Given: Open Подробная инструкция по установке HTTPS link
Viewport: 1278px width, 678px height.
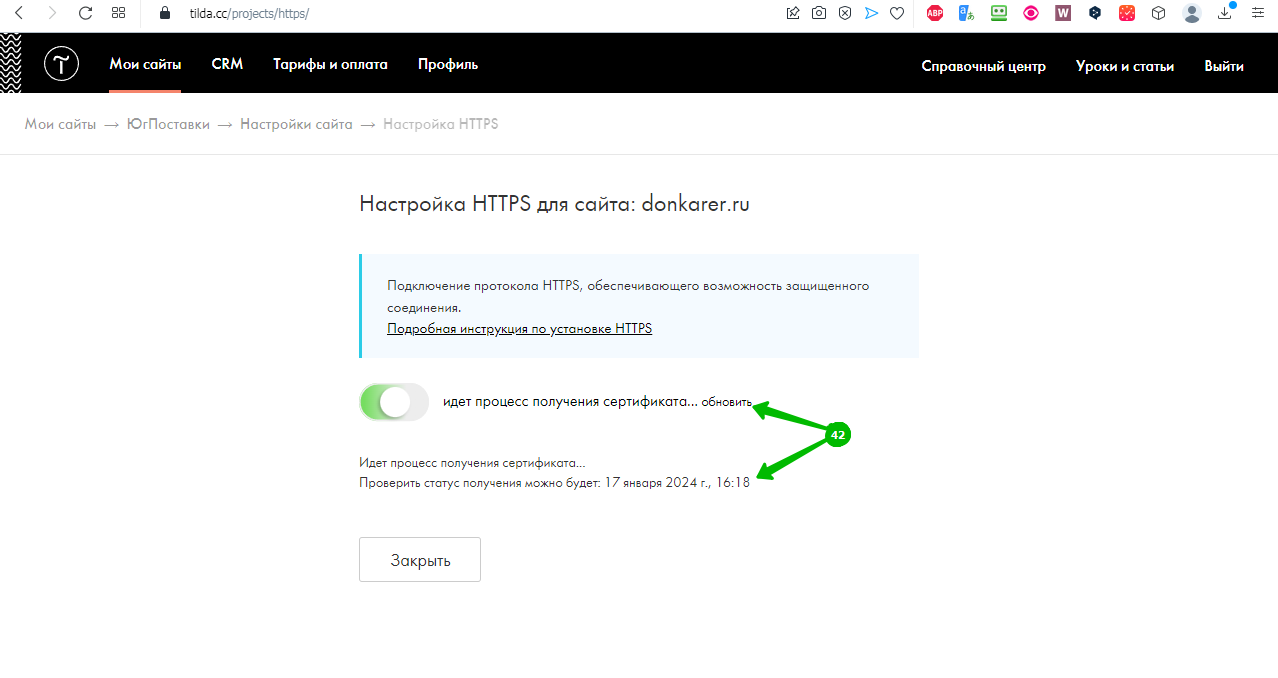Looking at the screenshot, I should pyautogui.click(x=520, y=328).
